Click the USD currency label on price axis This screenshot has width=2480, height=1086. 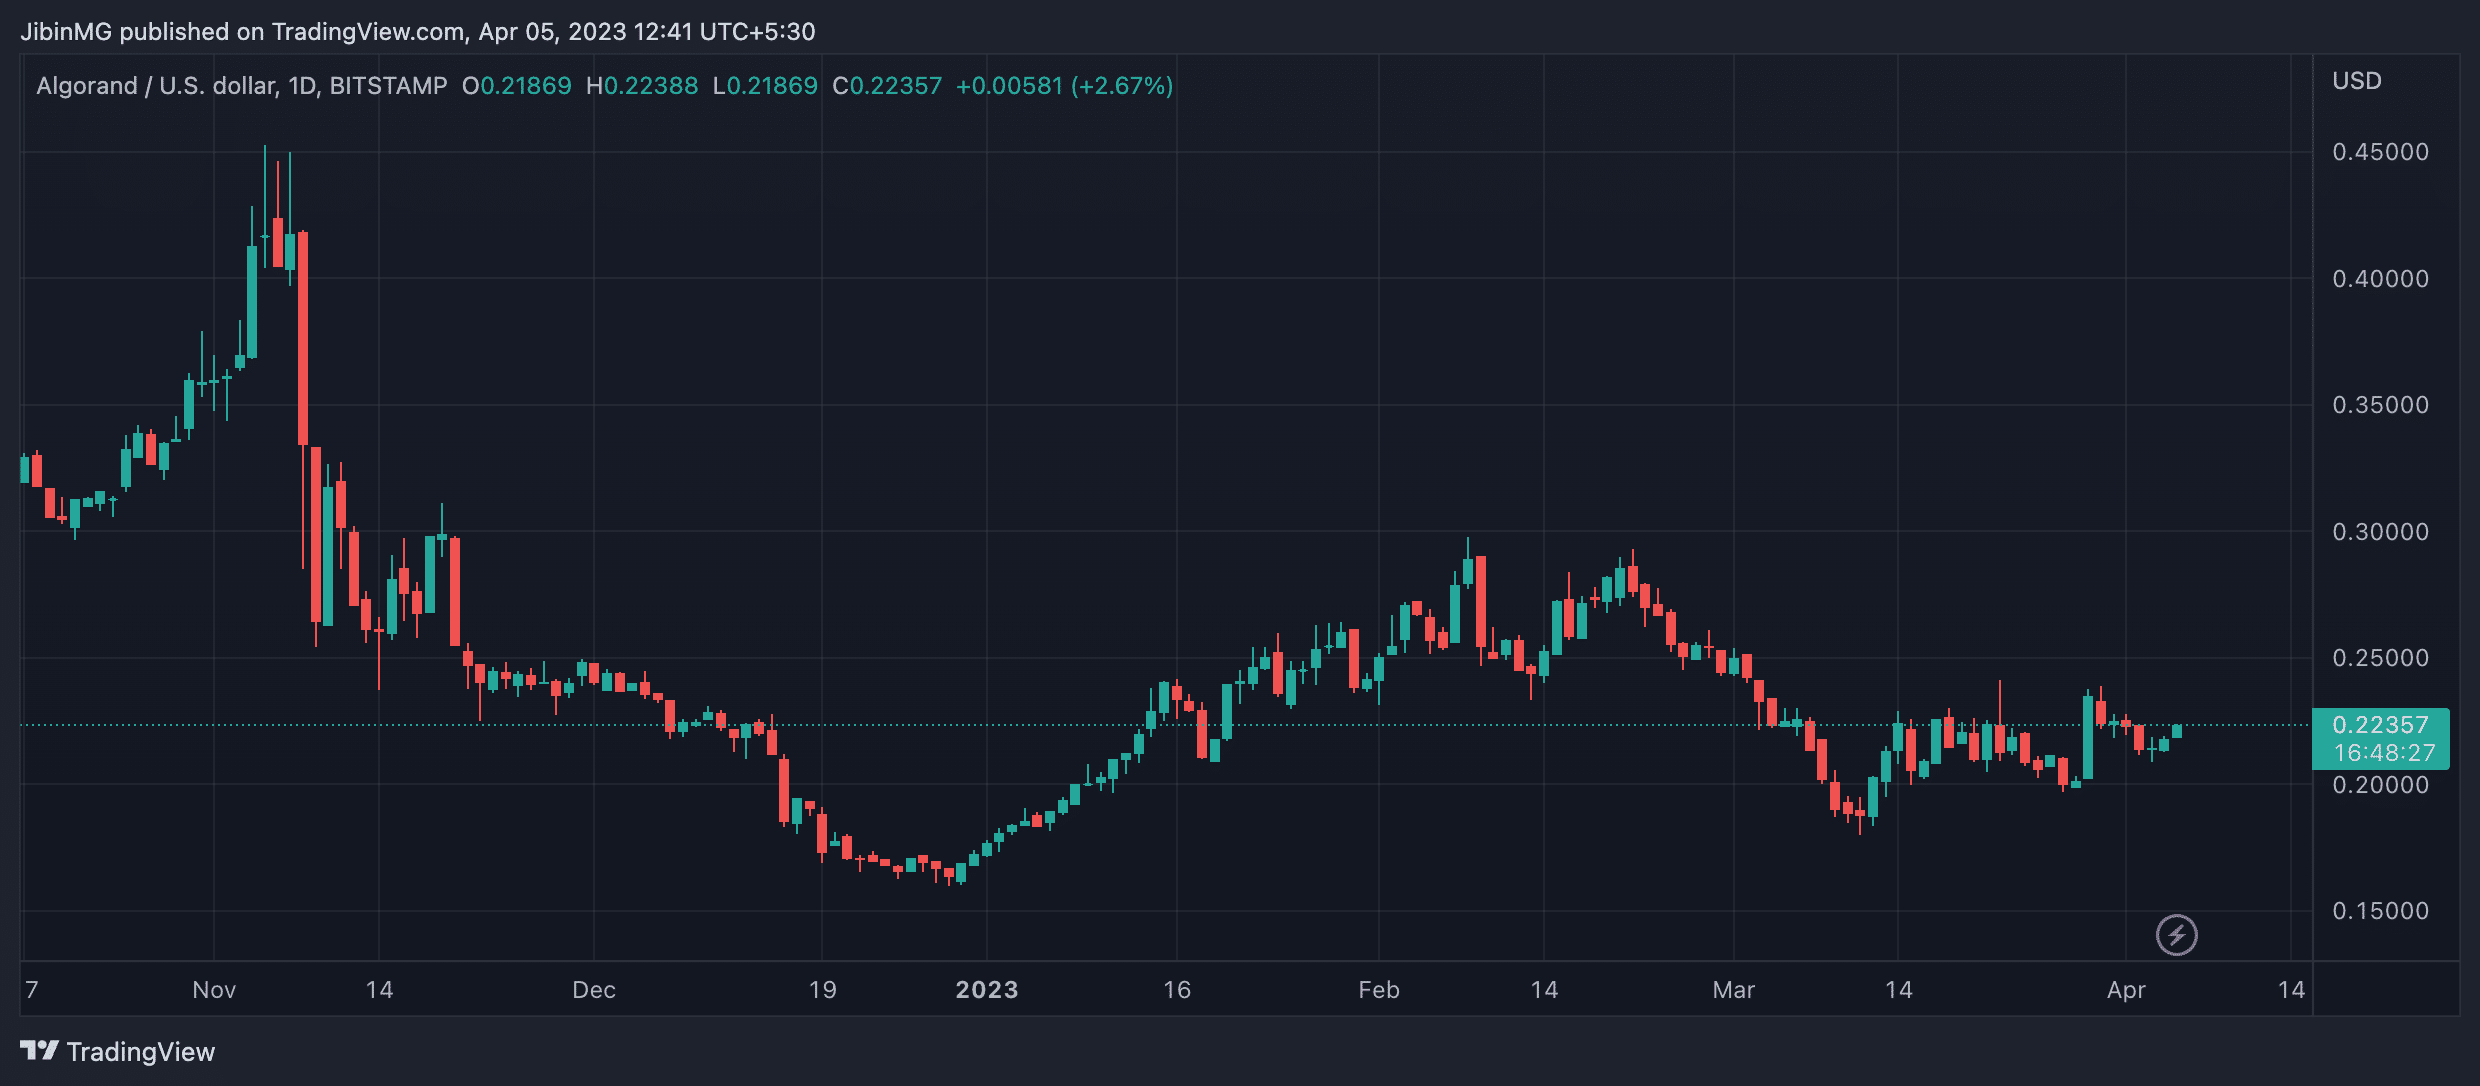coord(2357,81)
